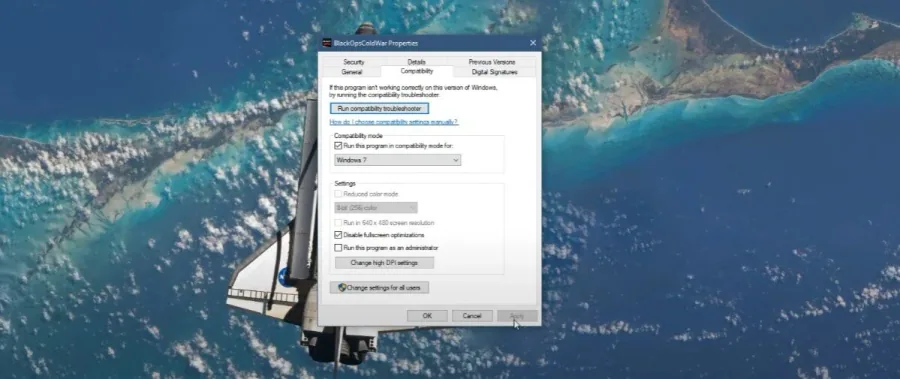
Task: Open the Details tab
Action: tap(416, 61)
